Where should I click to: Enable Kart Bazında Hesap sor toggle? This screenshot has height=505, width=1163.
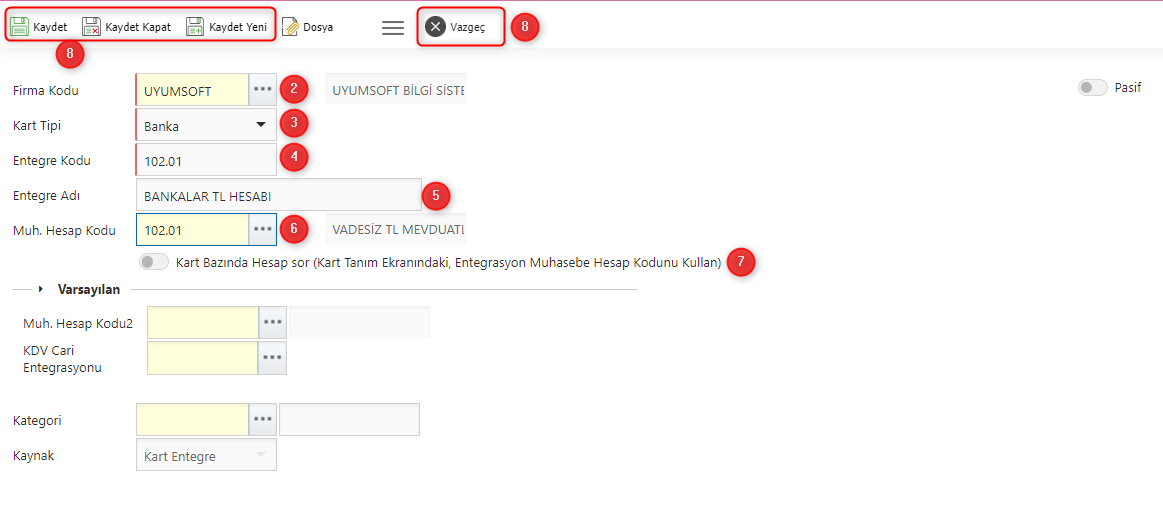click(x=154, y=262)
